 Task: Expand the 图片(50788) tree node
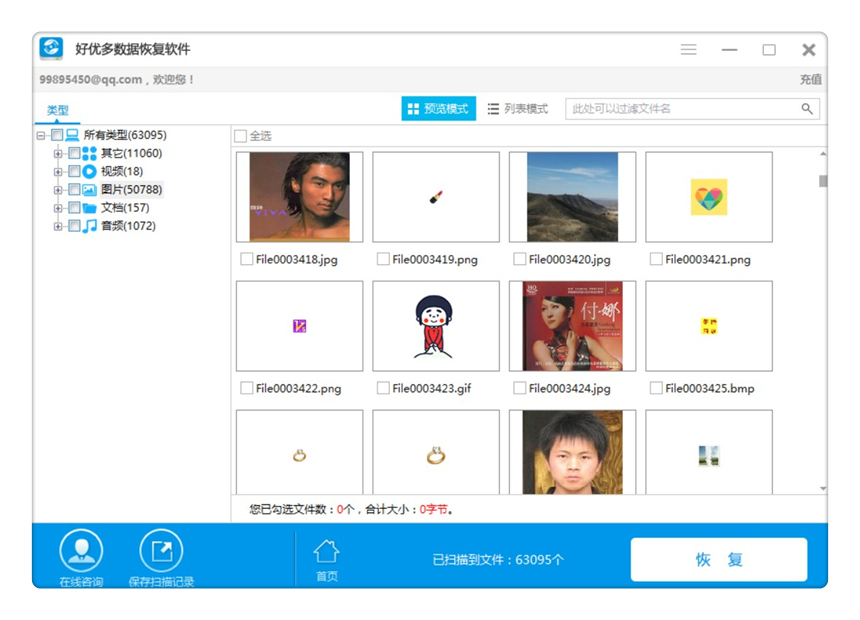(x=59, y=189)
